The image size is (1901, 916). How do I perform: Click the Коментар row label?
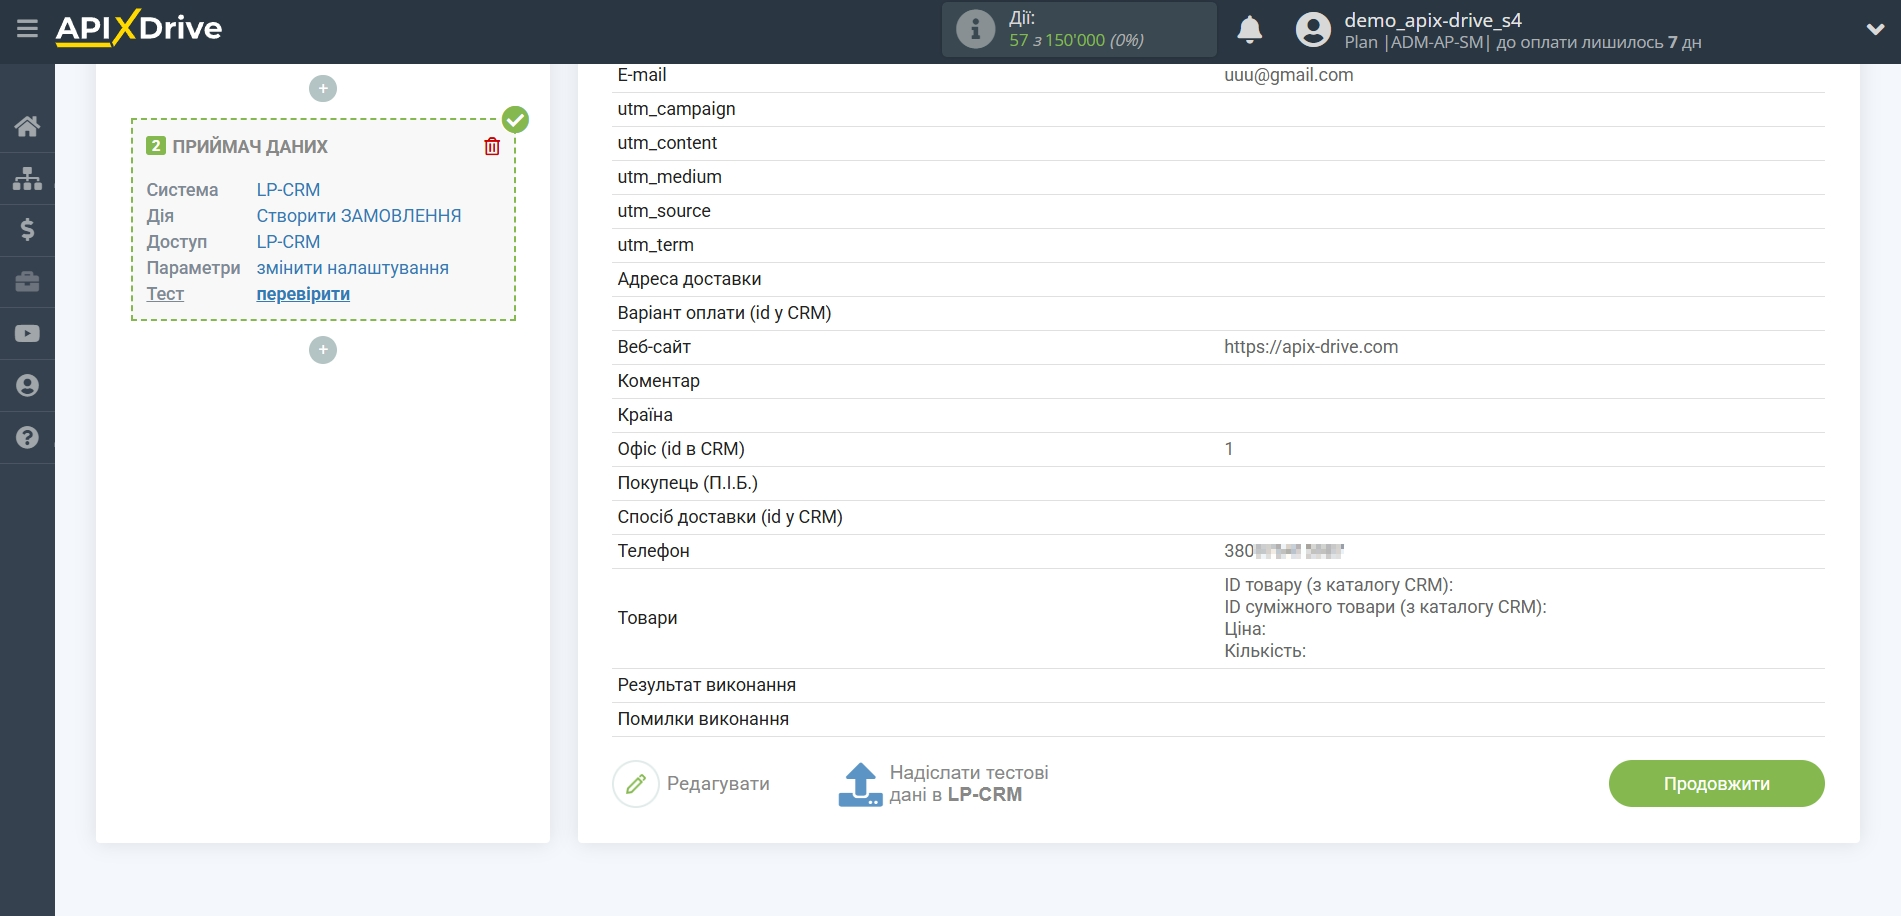(x=658, y=381)
